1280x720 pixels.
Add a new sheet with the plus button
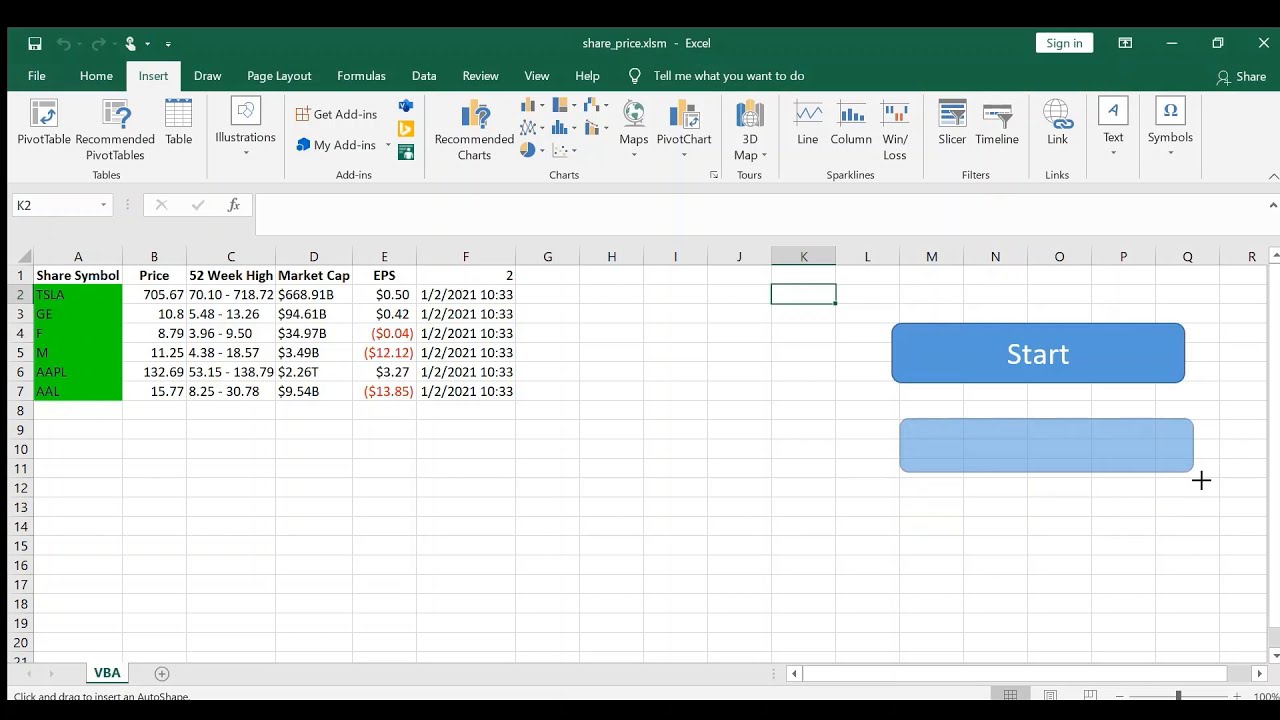(162, 674)
